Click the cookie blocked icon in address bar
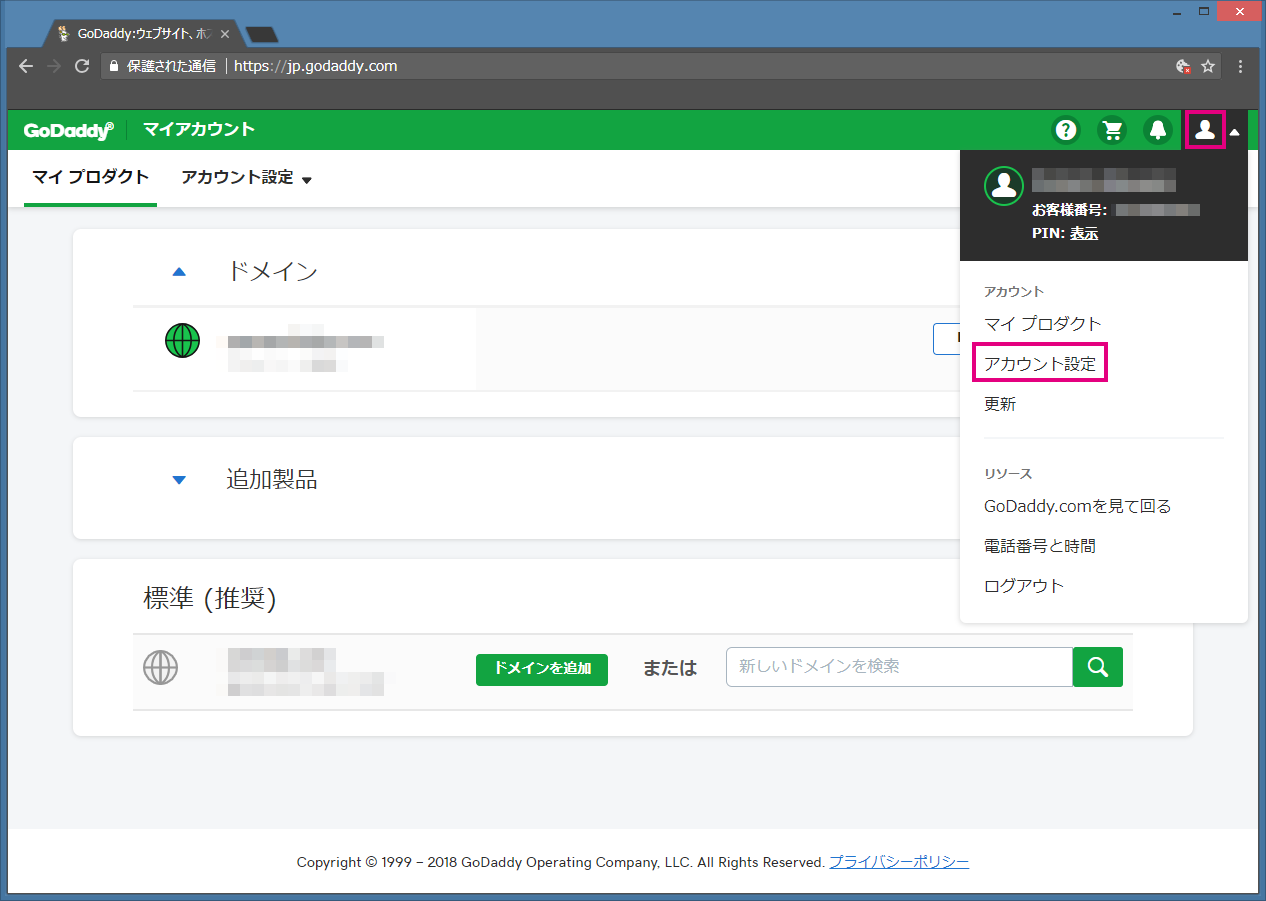 [x=1183, y=66]
